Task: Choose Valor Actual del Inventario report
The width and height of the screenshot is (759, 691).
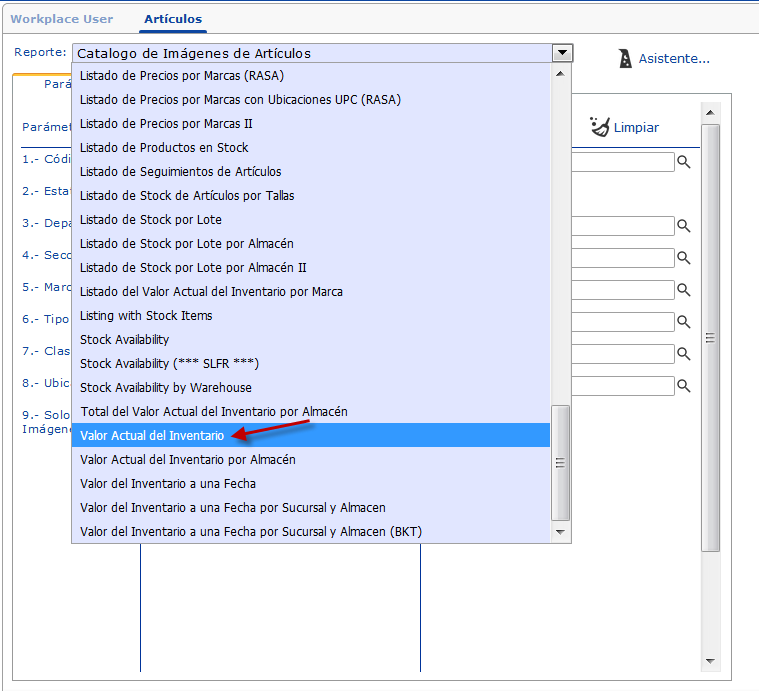Action: click(152, 436)
